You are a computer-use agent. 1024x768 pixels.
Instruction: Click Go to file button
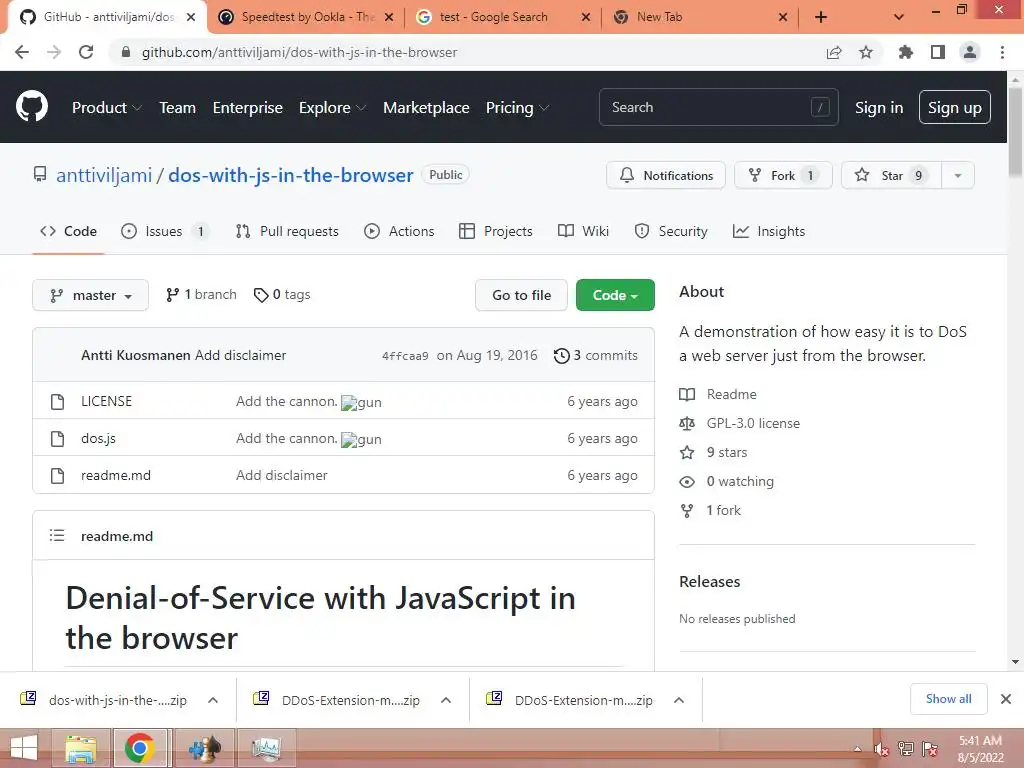(521, 295)
